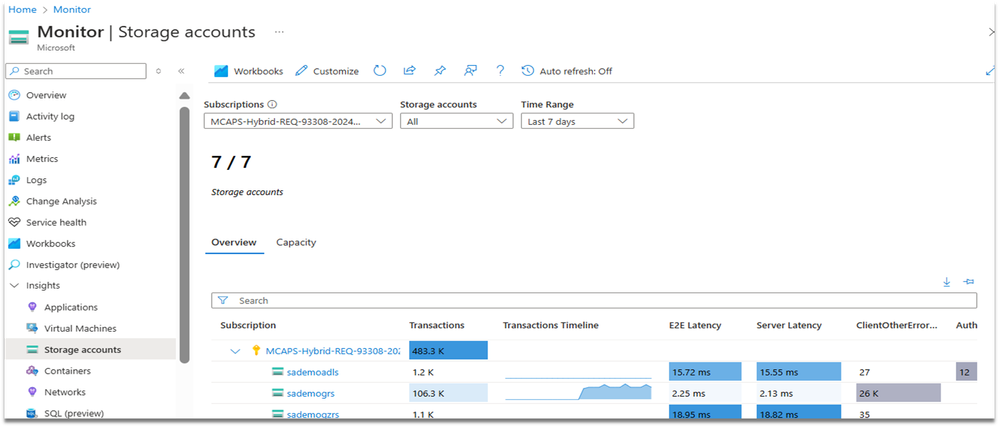Image resolution: width=999 pixels, height=427 pixels.
Task: Open the Time Range dropdown
Action: (577, 121)
